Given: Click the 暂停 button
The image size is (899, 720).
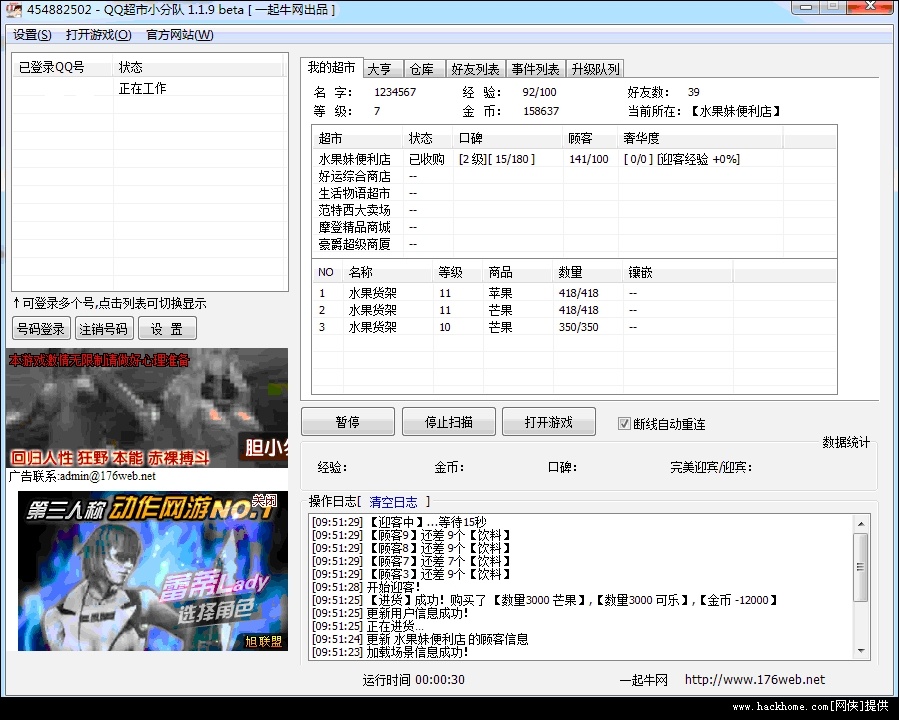Looking at the screenshot, I should 348,422.
